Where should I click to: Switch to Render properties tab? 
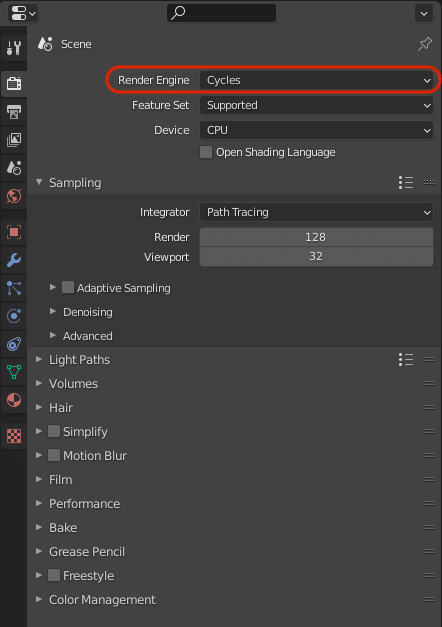pyautogui.click(x=14, y=84)
